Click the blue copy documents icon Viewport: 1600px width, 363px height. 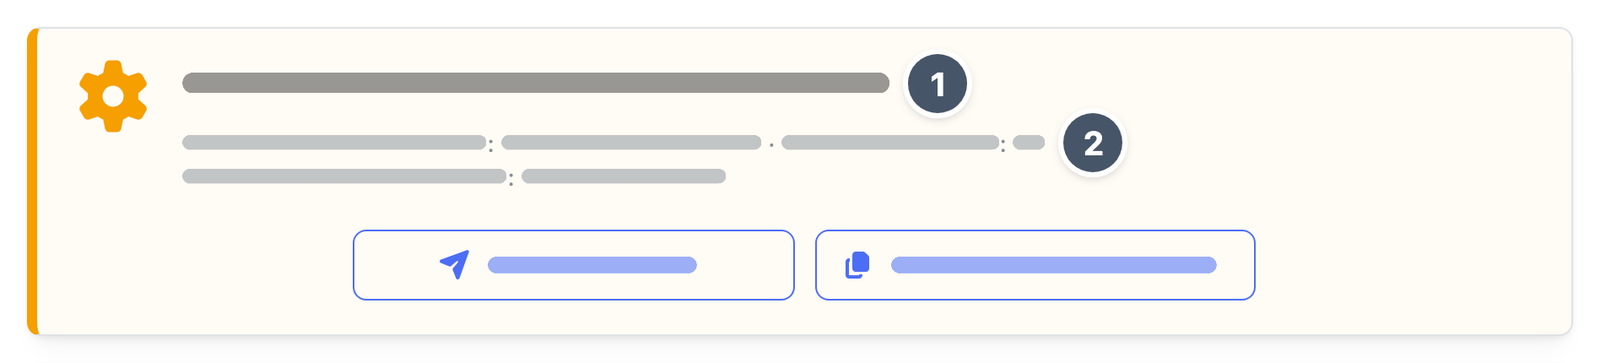pos(858,265)
